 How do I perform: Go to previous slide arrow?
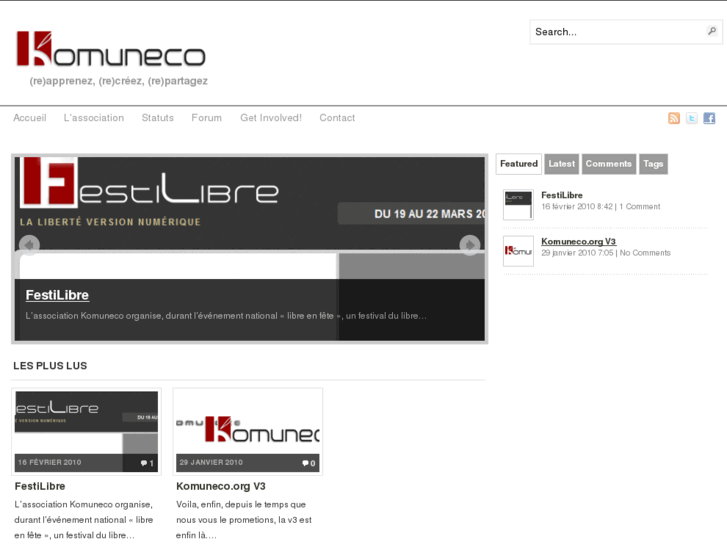tap(29, 244)
